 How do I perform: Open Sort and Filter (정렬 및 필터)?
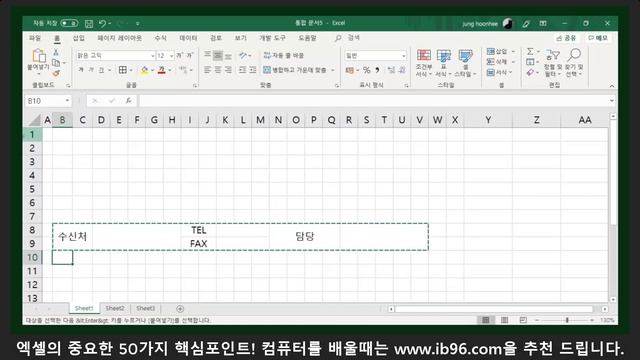coord(553,63)
